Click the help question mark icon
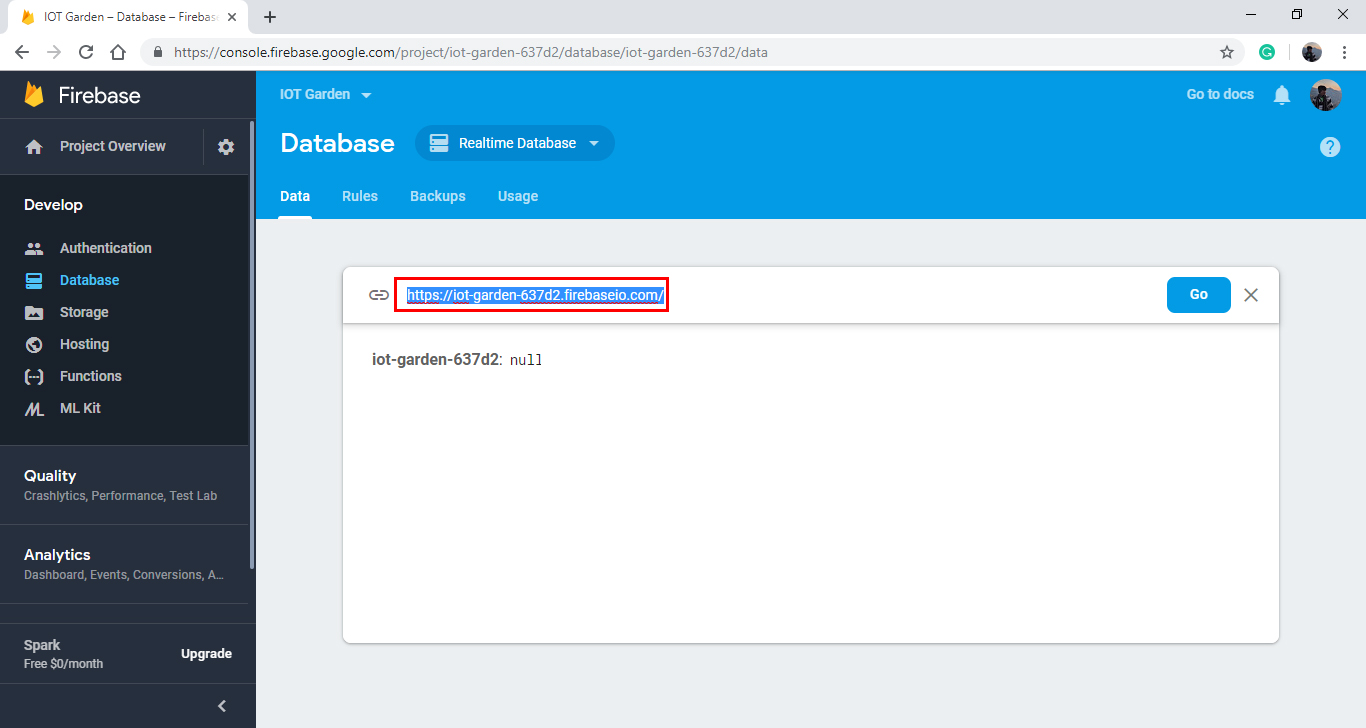 [x=1330, y=146]
